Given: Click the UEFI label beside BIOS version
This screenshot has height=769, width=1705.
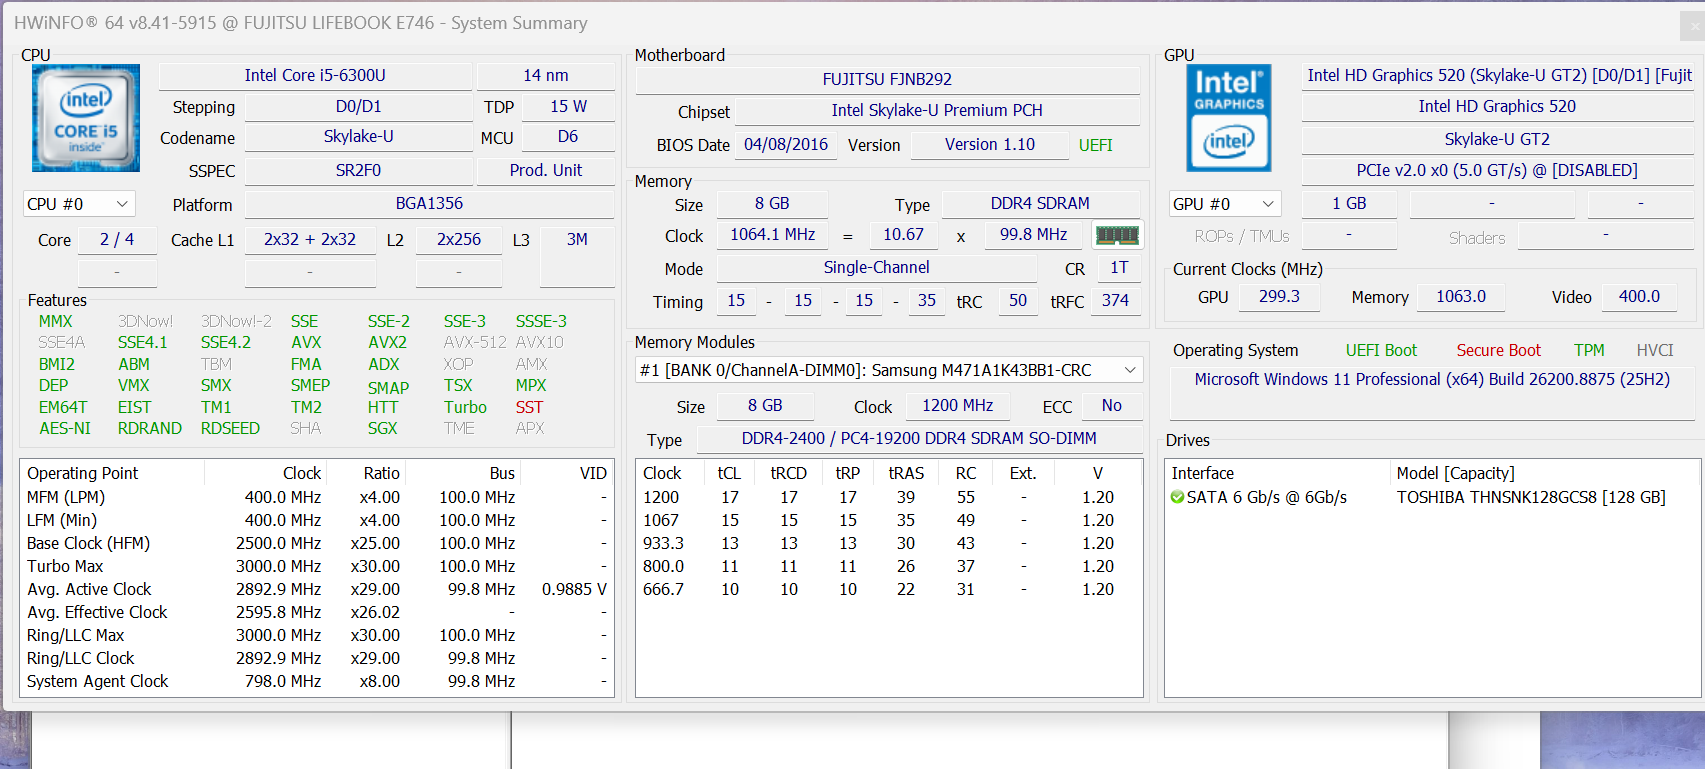Looking at the screenshot, I should point(1096,145).
